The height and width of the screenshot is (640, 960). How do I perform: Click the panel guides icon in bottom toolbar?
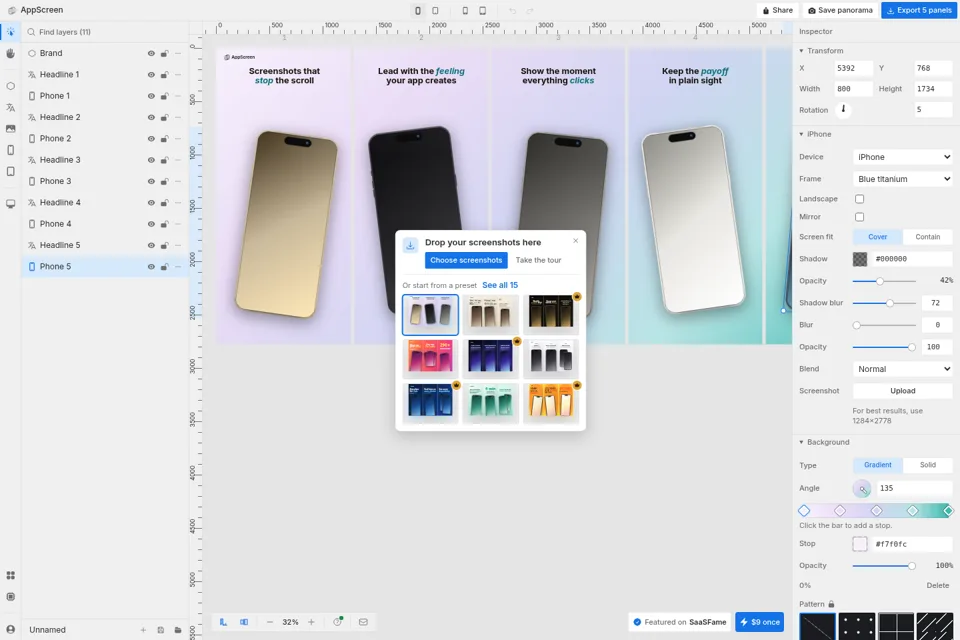pos(244,622)
